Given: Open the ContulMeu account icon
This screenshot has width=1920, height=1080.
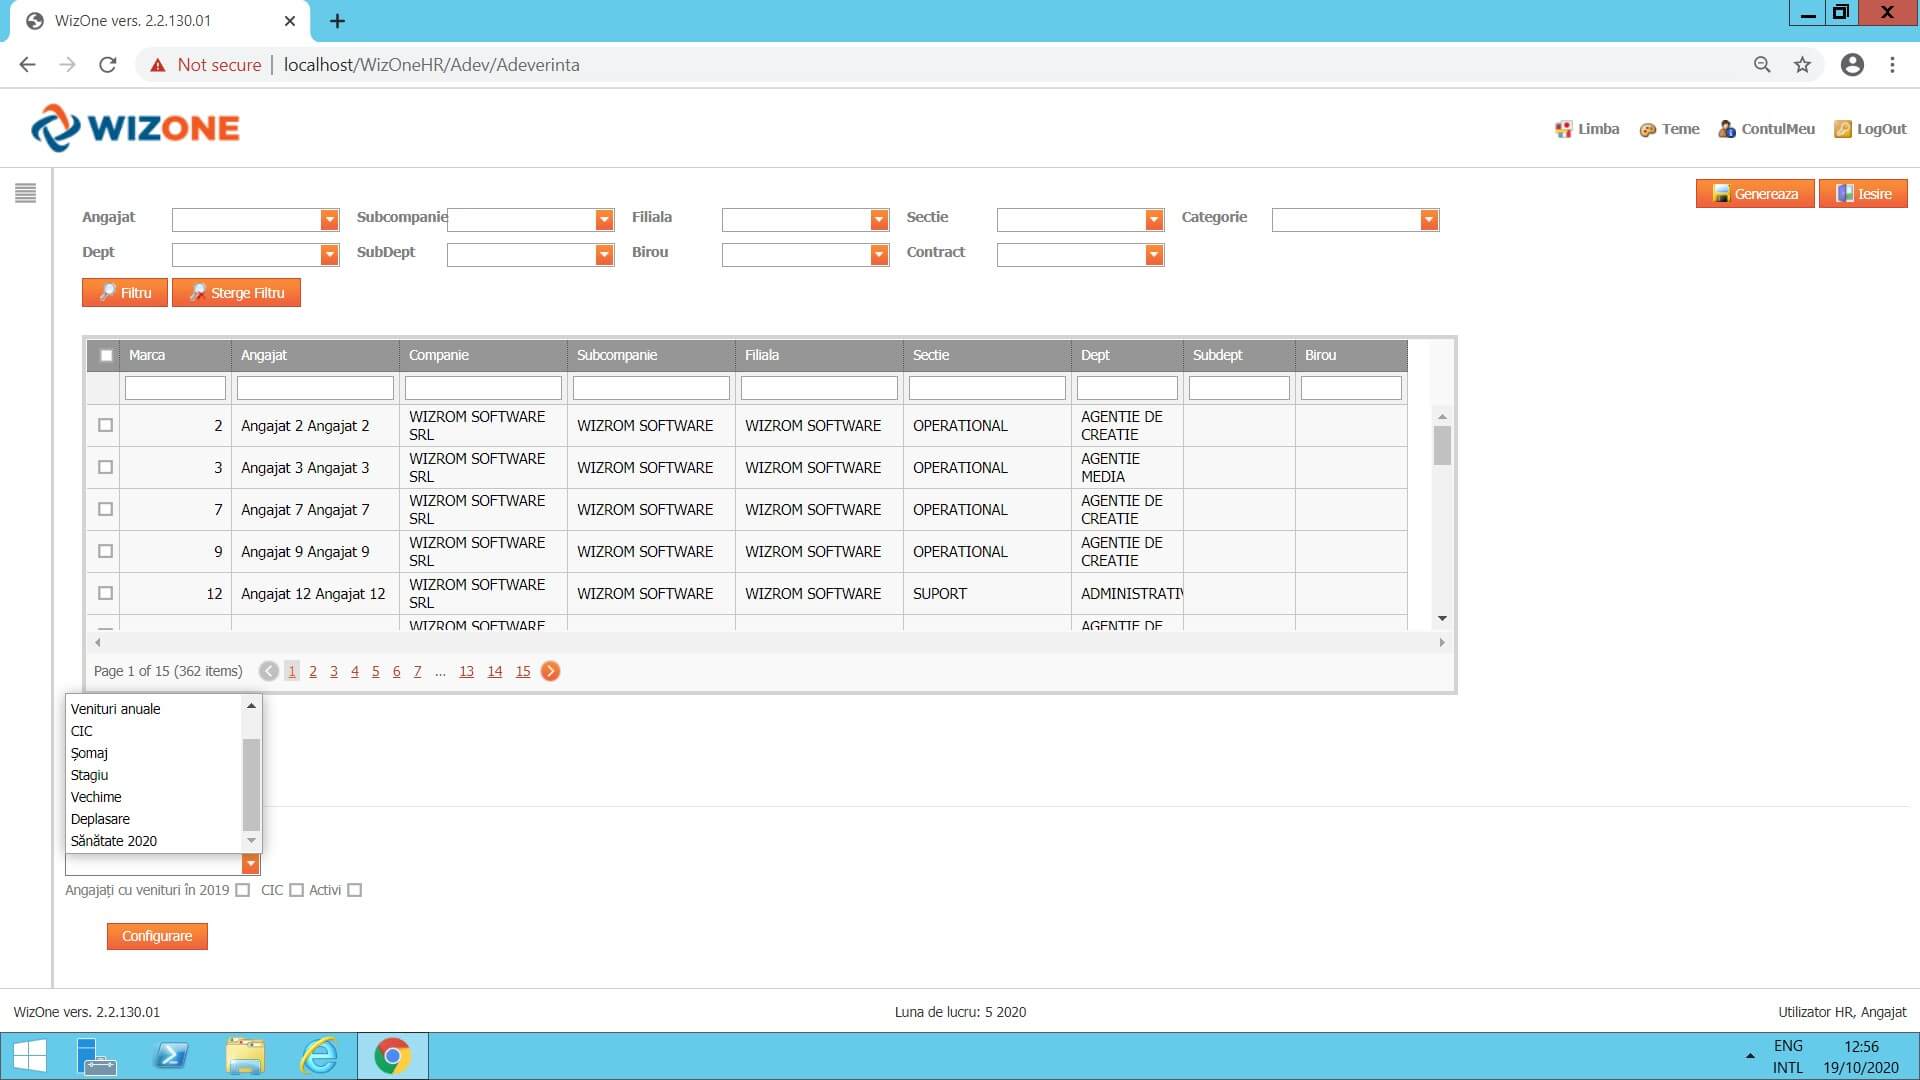Looking at the screenshot, I should 1727,129.
